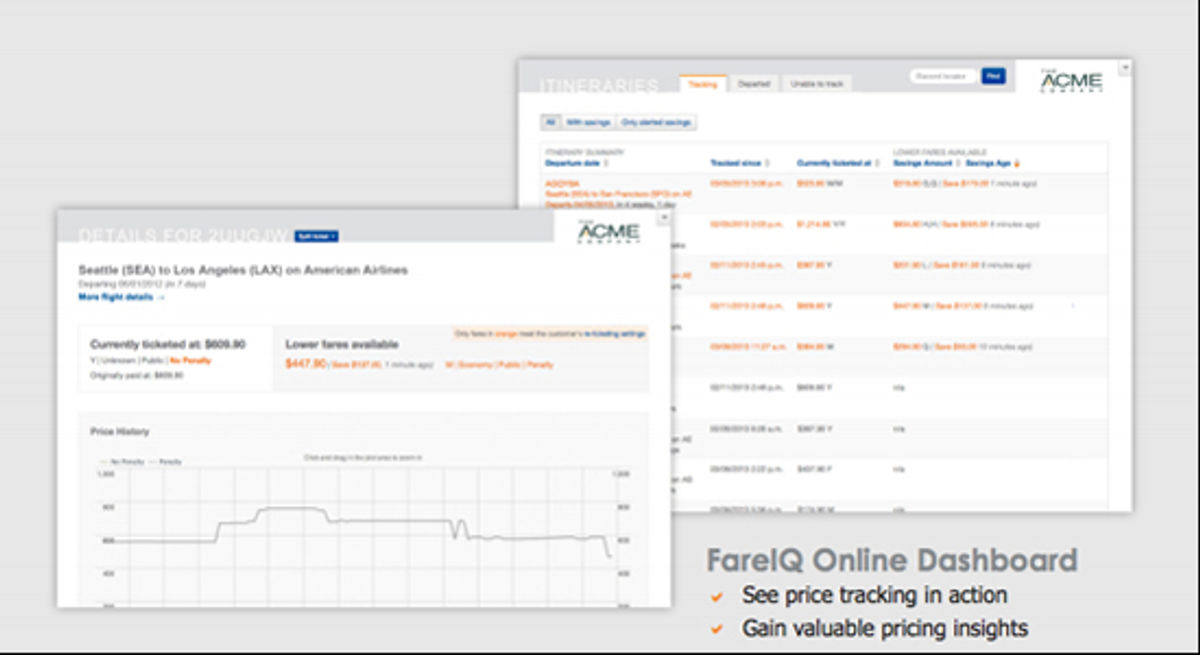Open the corner dropdown arrow in Itineraries window
The width and height of the screenshot is (1200, 655).
click(1124, 68)
